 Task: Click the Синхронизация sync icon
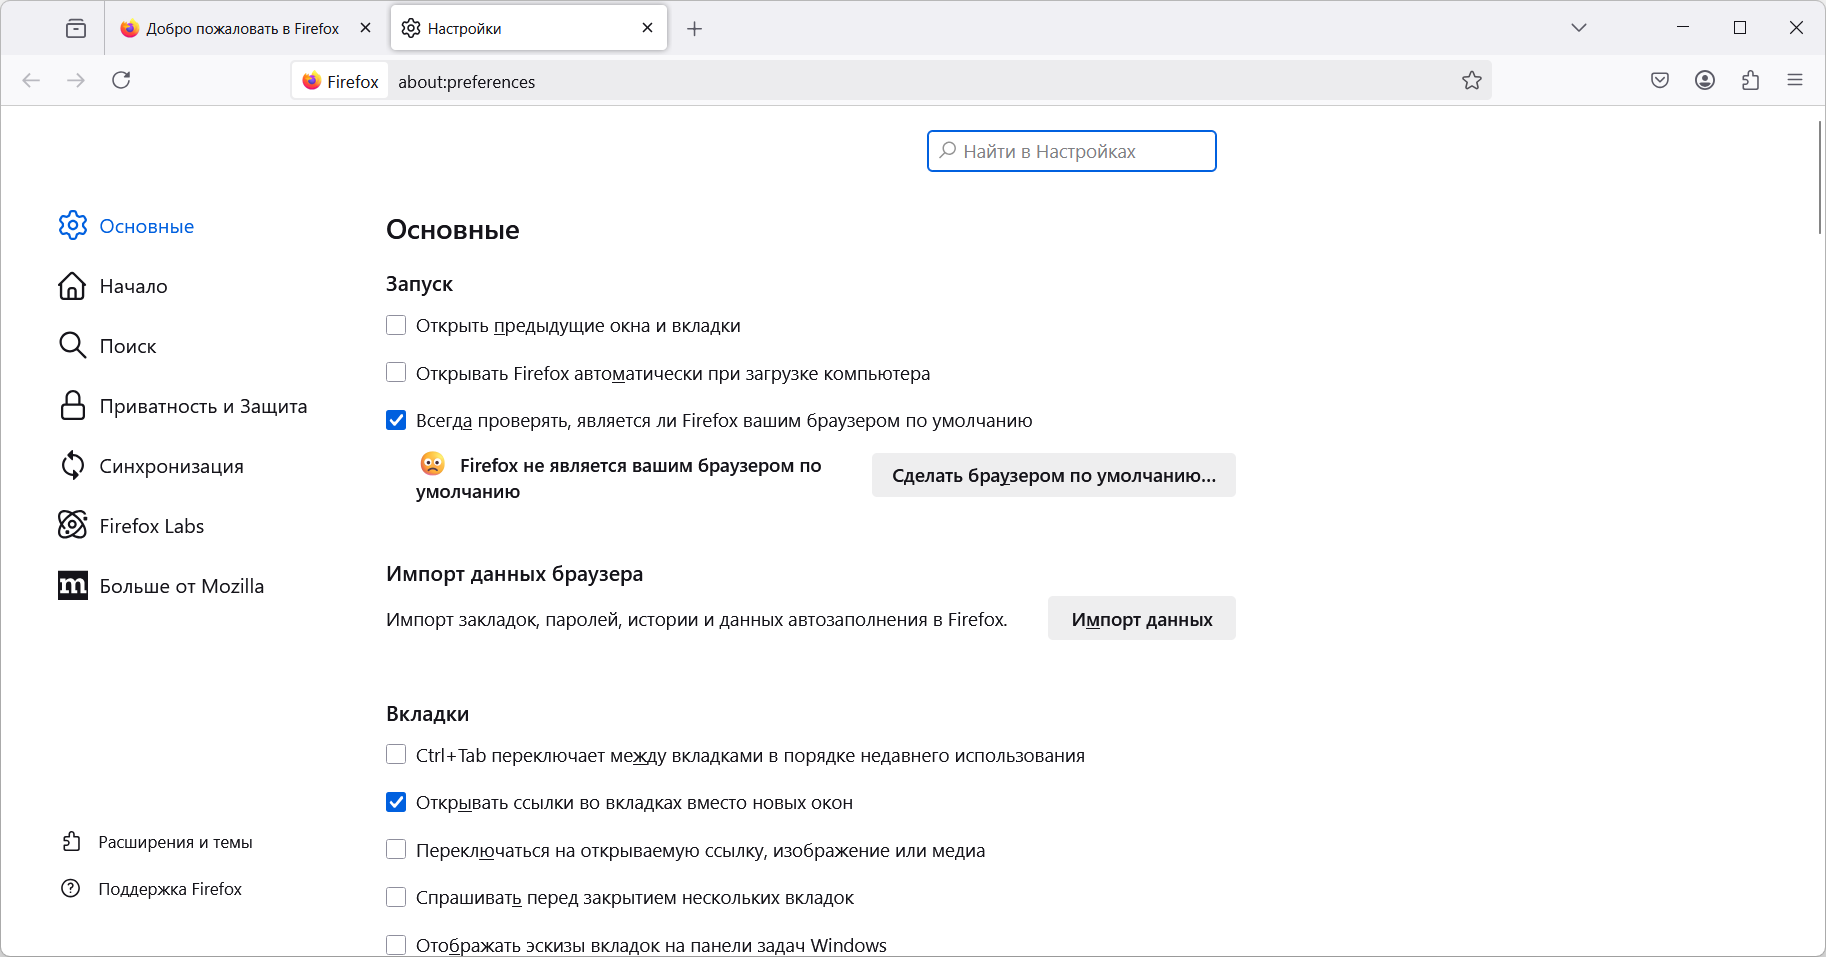(x=73, y=466)
